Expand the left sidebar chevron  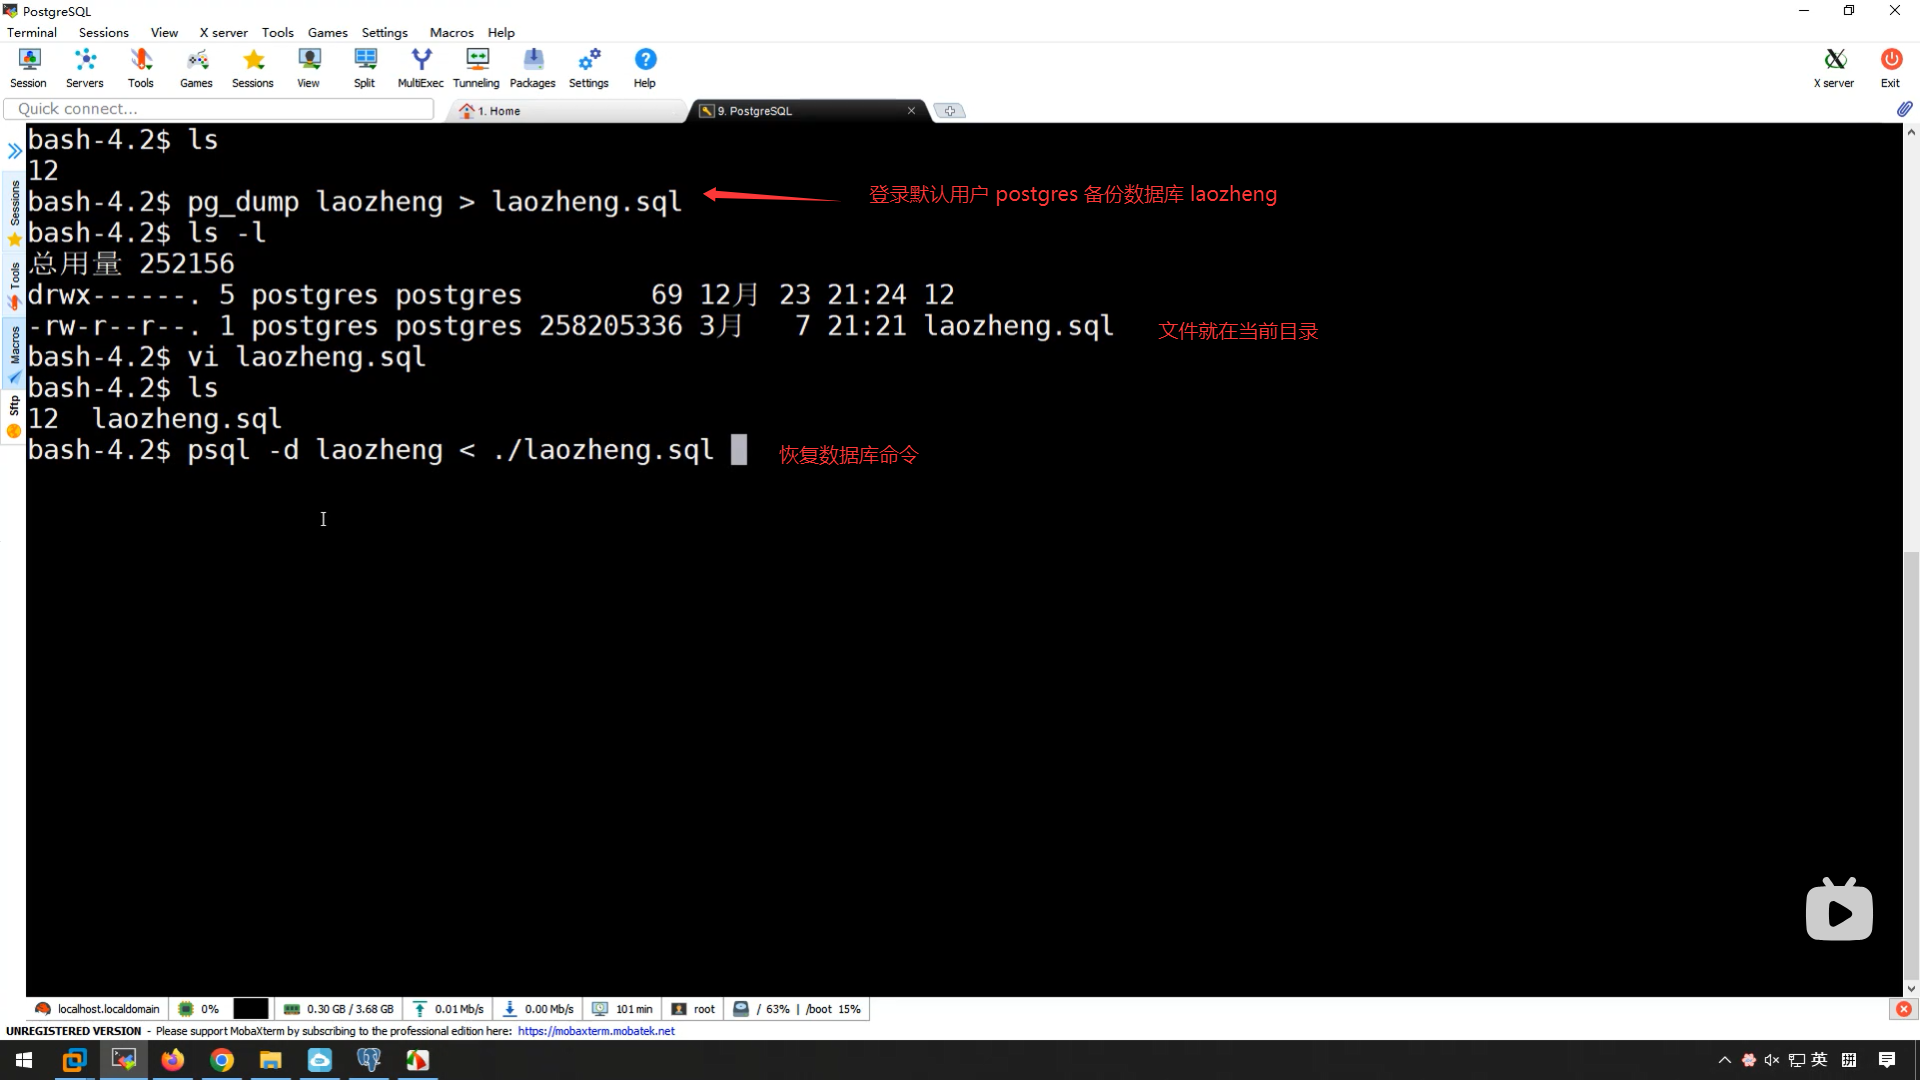point(14,151)
